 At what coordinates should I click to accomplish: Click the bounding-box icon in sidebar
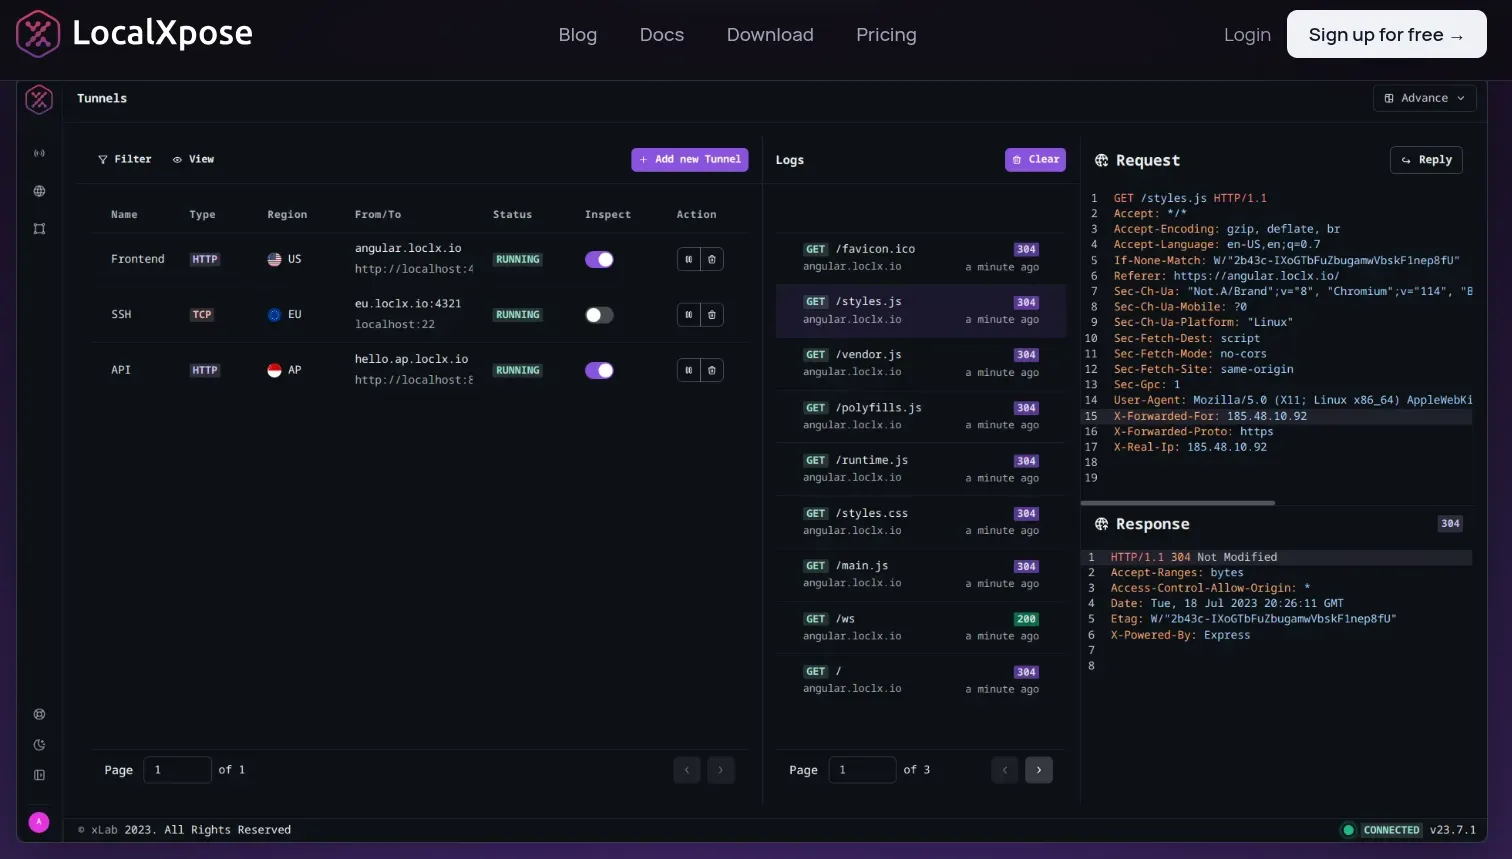39,229
